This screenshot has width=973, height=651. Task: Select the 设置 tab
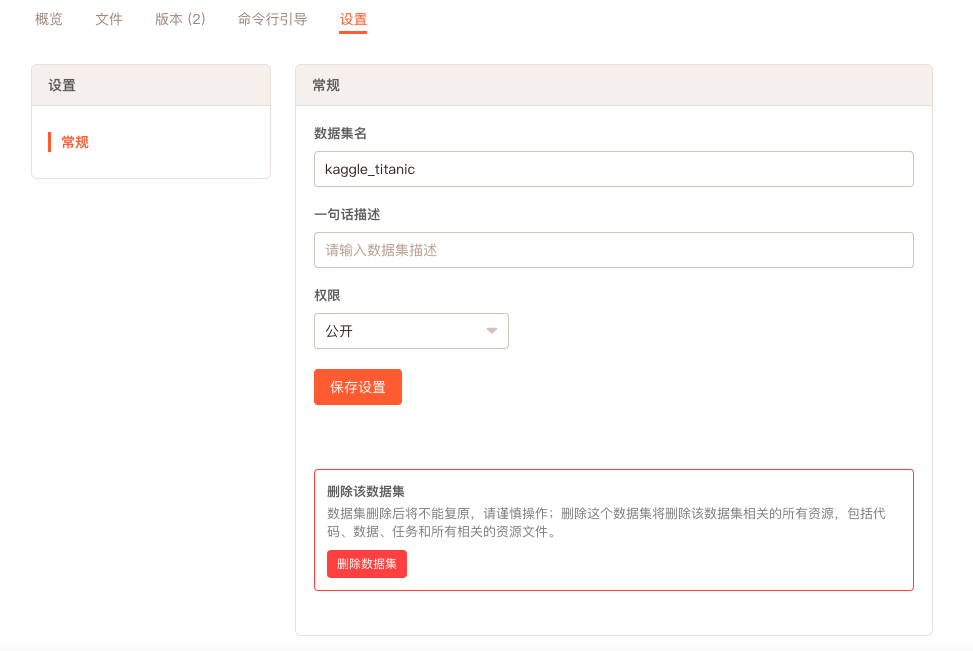pos(353,19)
